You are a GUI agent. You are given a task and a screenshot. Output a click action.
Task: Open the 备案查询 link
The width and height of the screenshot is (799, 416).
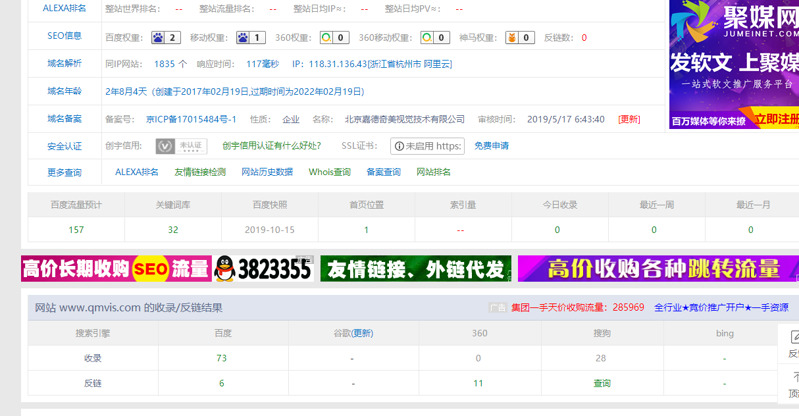[x=384, y=172]
